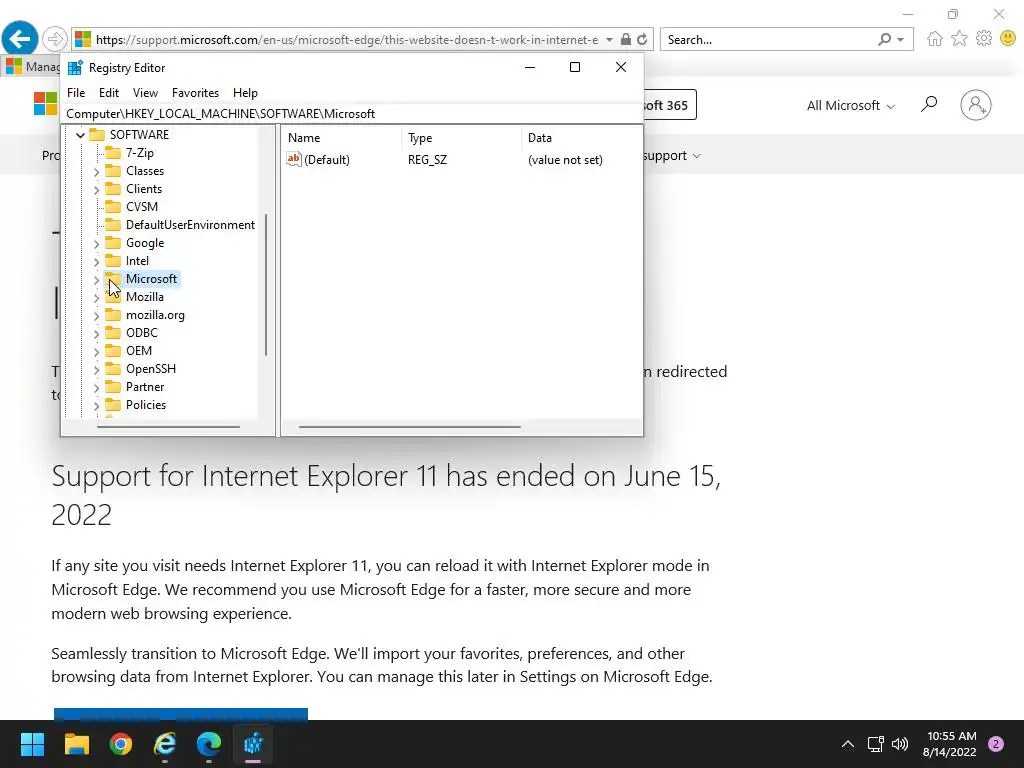
Task: Open the address bar history dropdown arrow
Action: [x=609, y=40]
